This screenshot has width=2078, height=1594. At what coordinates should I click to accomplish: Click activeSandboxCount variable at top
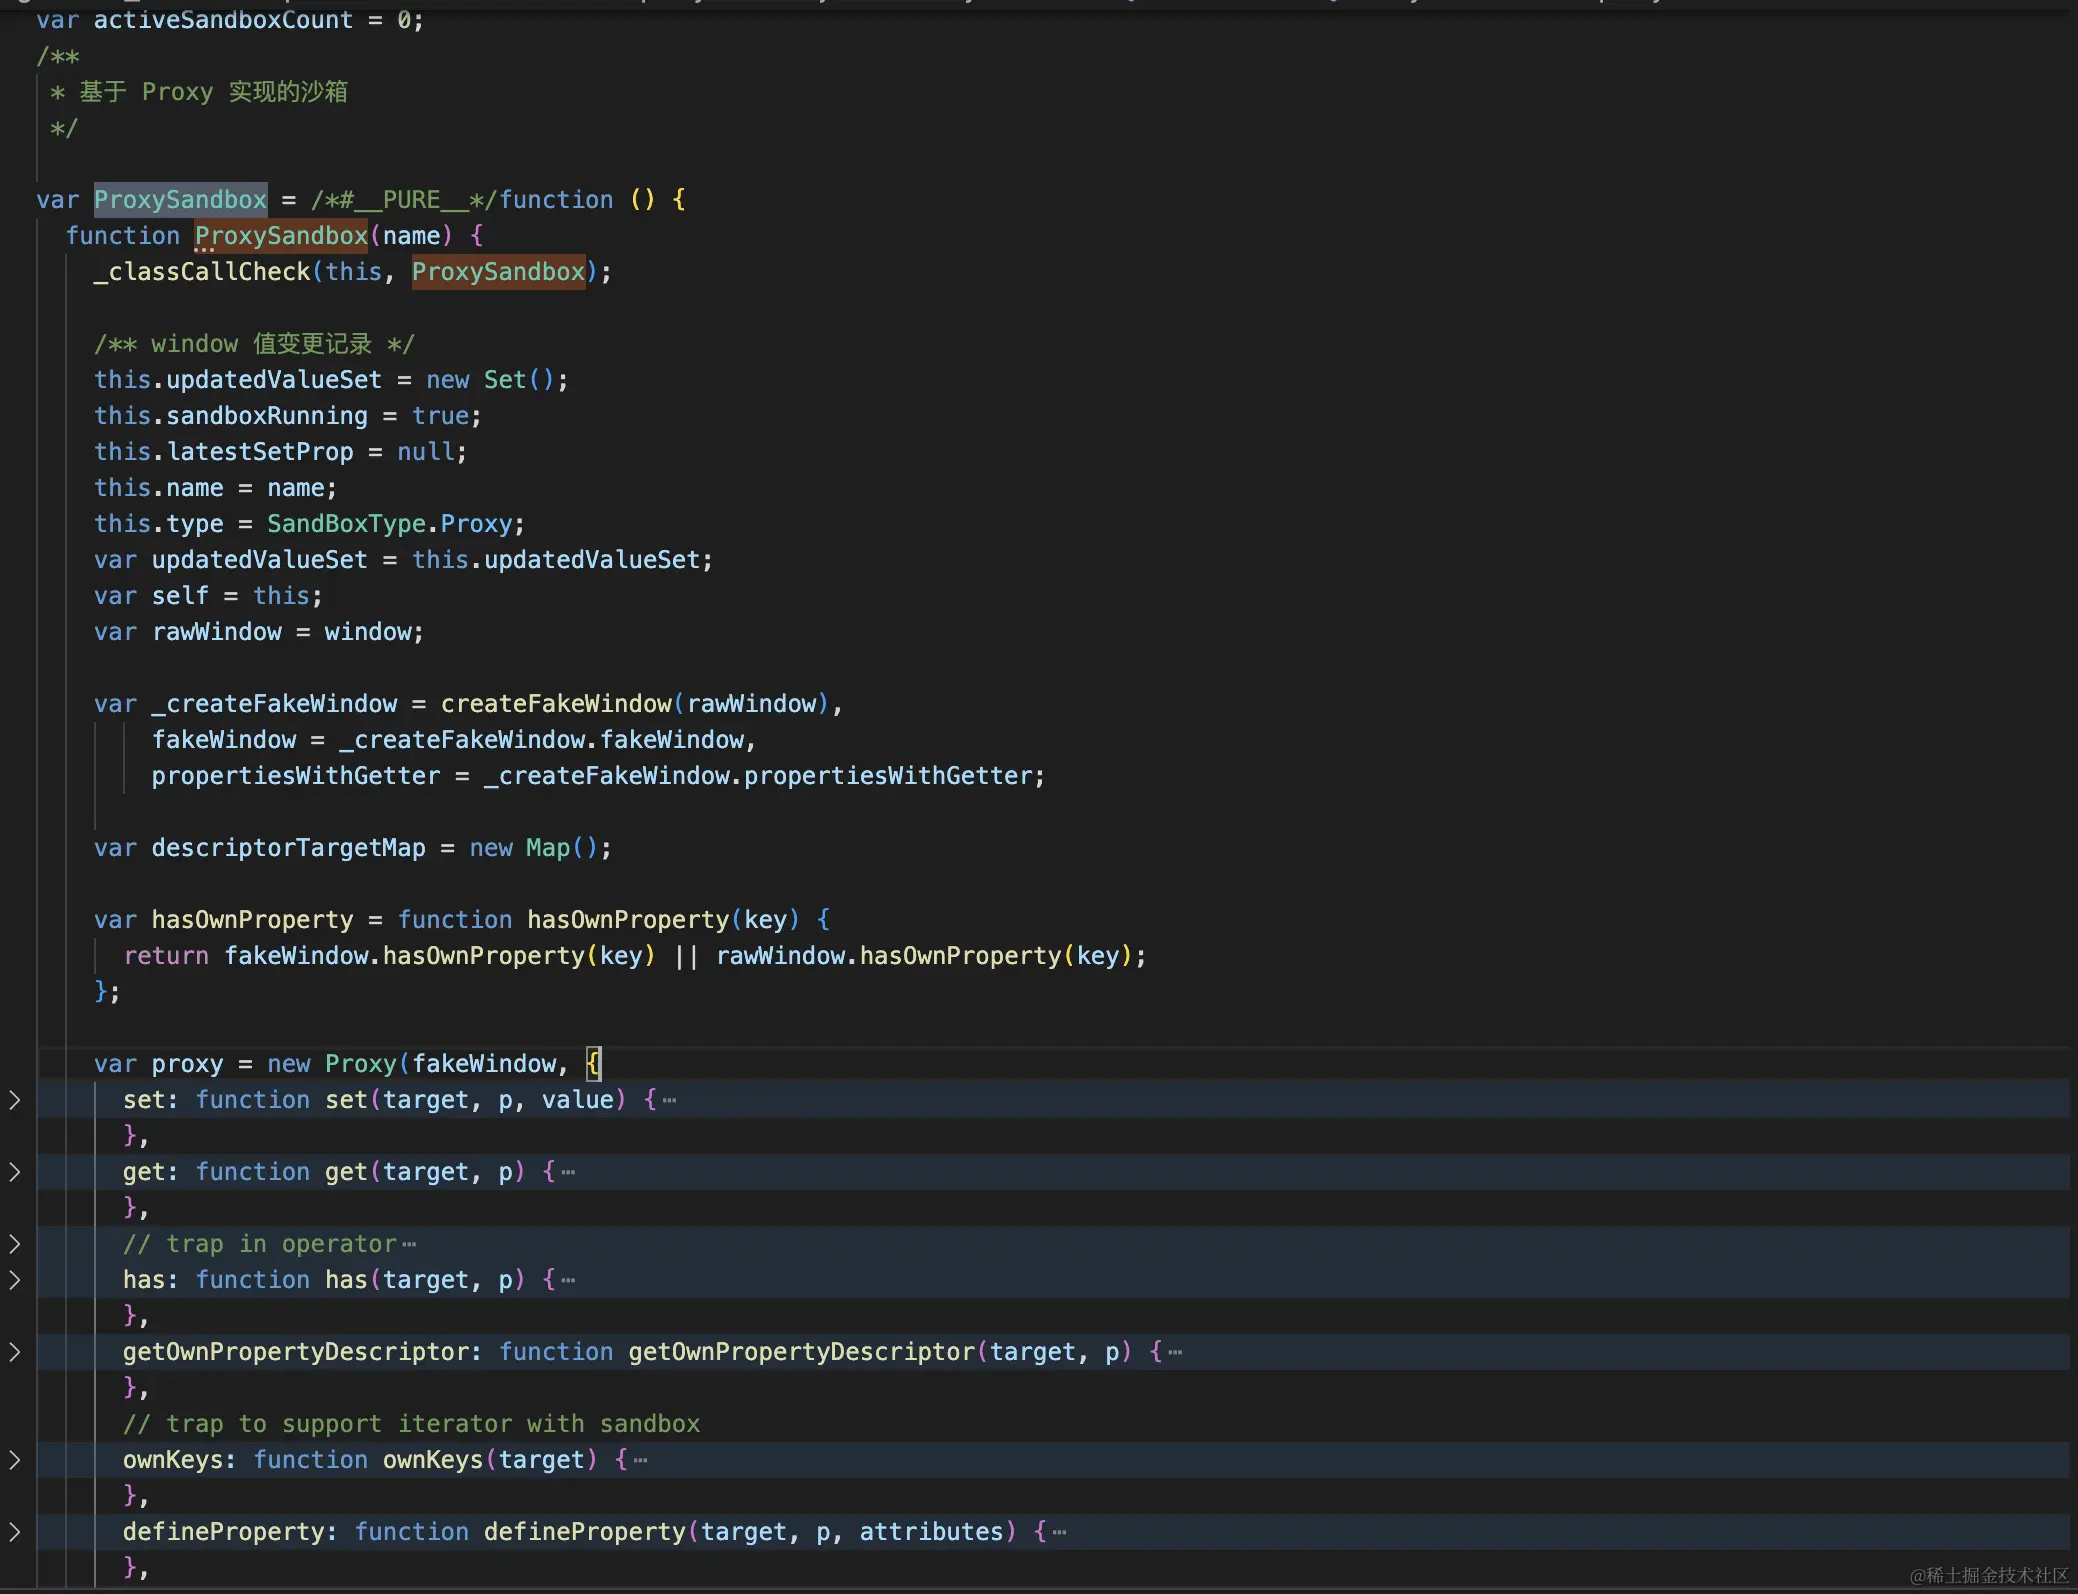pyautogui.click(x=223, y=20)
